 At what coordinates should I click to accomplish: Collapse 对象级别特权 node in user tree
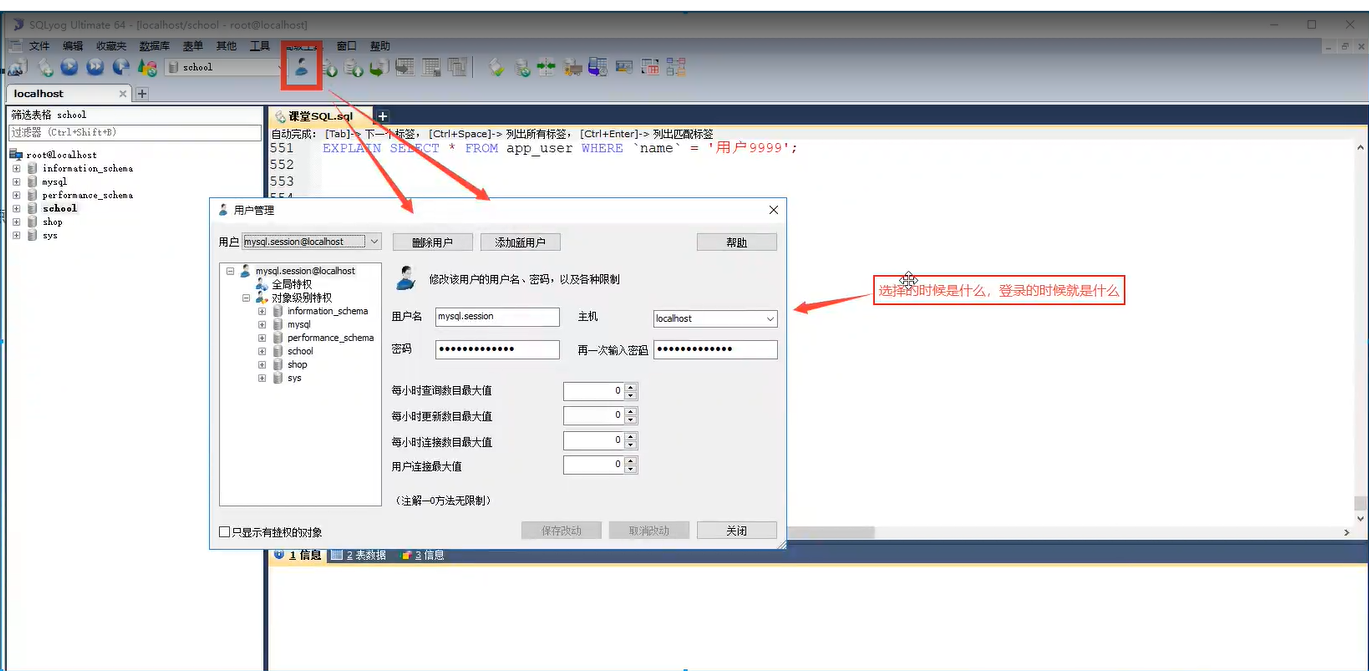246,298
